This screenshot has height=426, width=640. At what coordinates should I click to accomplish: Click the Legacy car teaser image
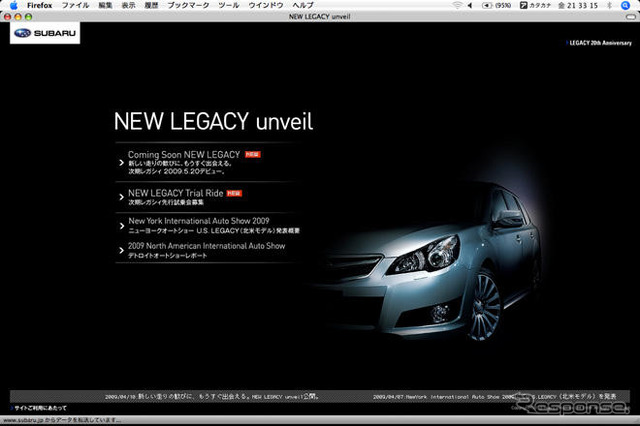click(429, 261)
